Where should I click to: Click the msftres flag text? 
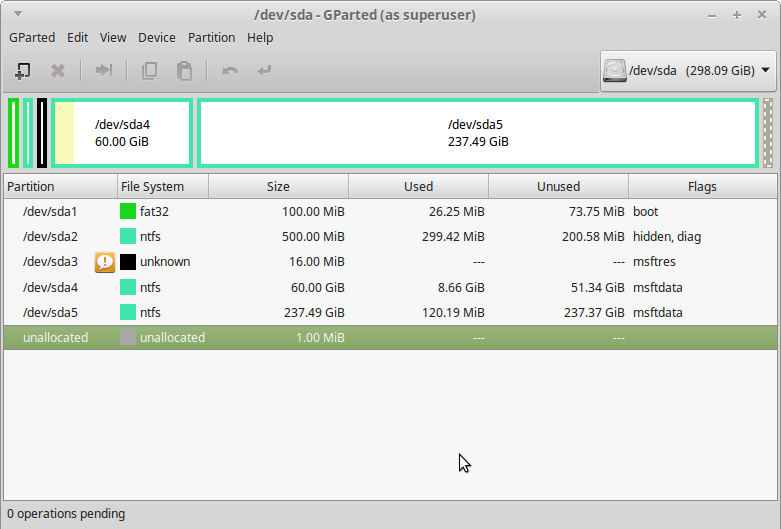point(654,262)
